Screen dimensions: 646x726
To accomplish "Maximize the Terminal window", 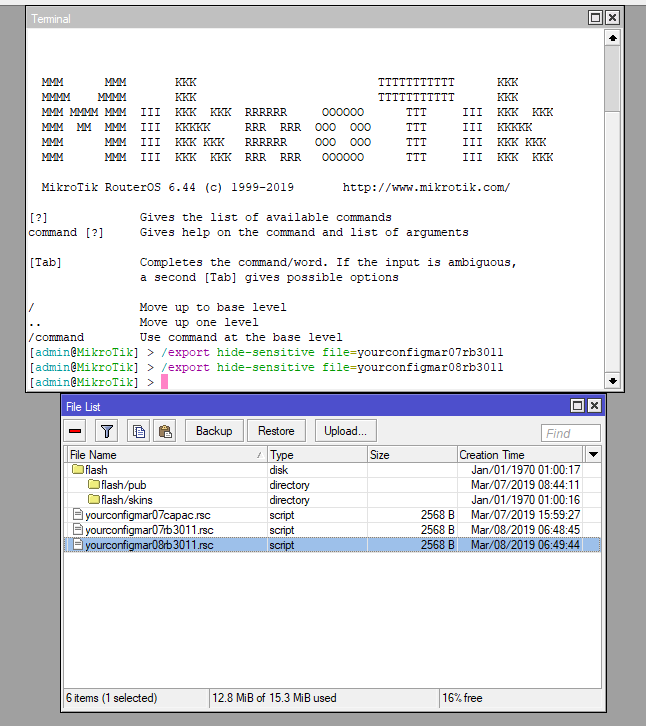I will click(x=596, y=18).
